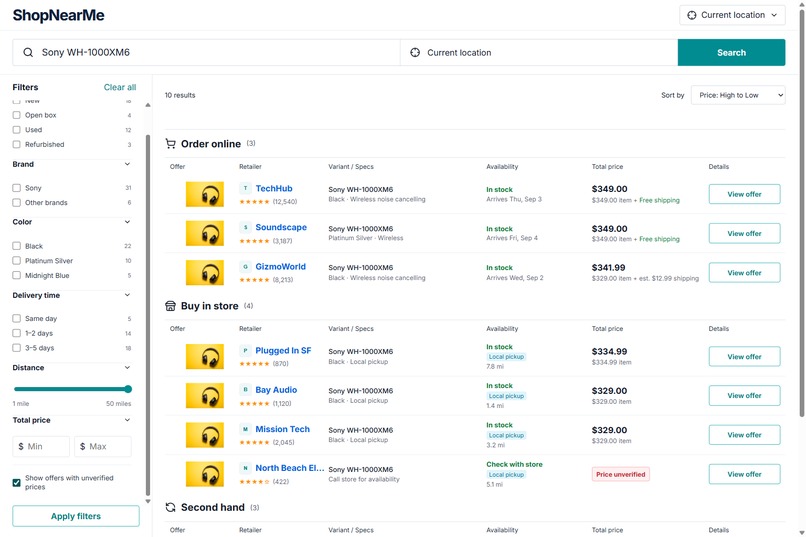This screenshot has width=806, height=537.
Task: Check the Refurbished filter
Action: click(x=16, y=144)
